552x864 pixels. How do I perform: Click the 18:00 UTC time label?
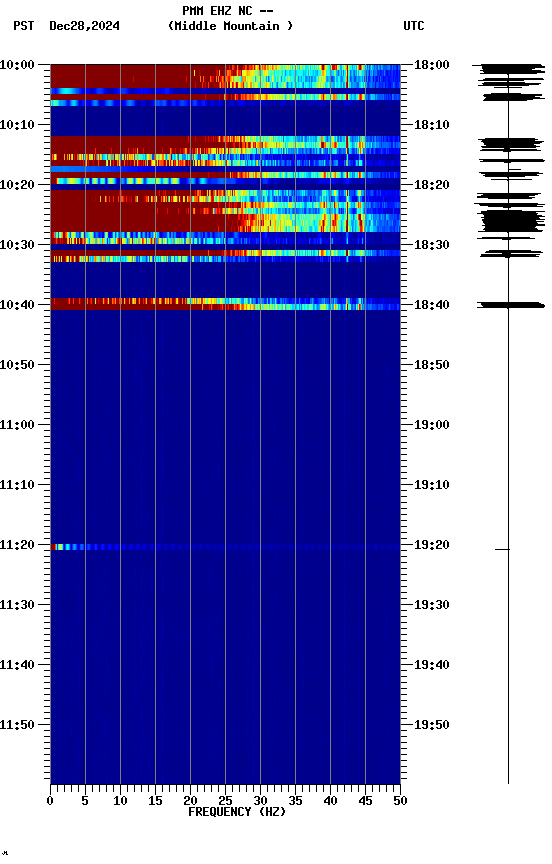coord(432,65)
